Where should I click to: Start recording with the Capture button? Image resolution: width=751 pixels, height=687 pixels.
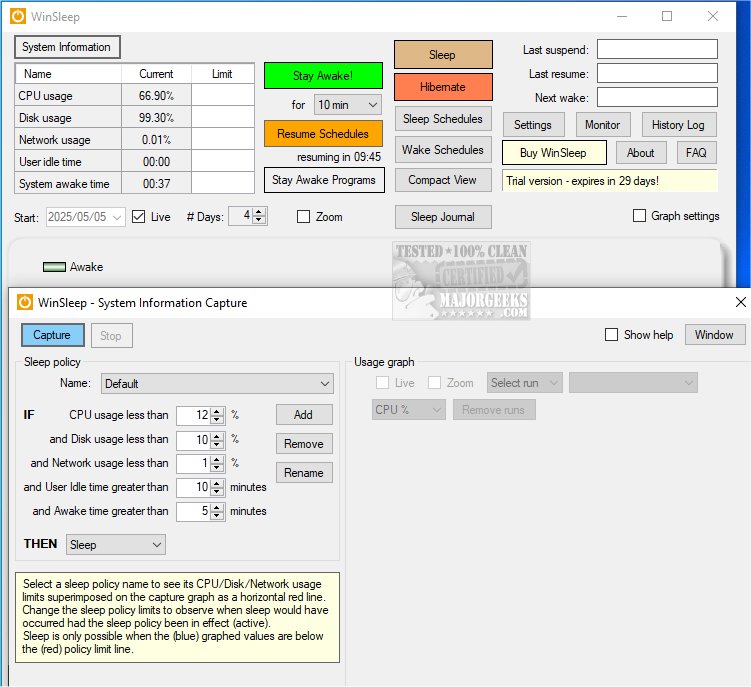(x=53, y=335)
